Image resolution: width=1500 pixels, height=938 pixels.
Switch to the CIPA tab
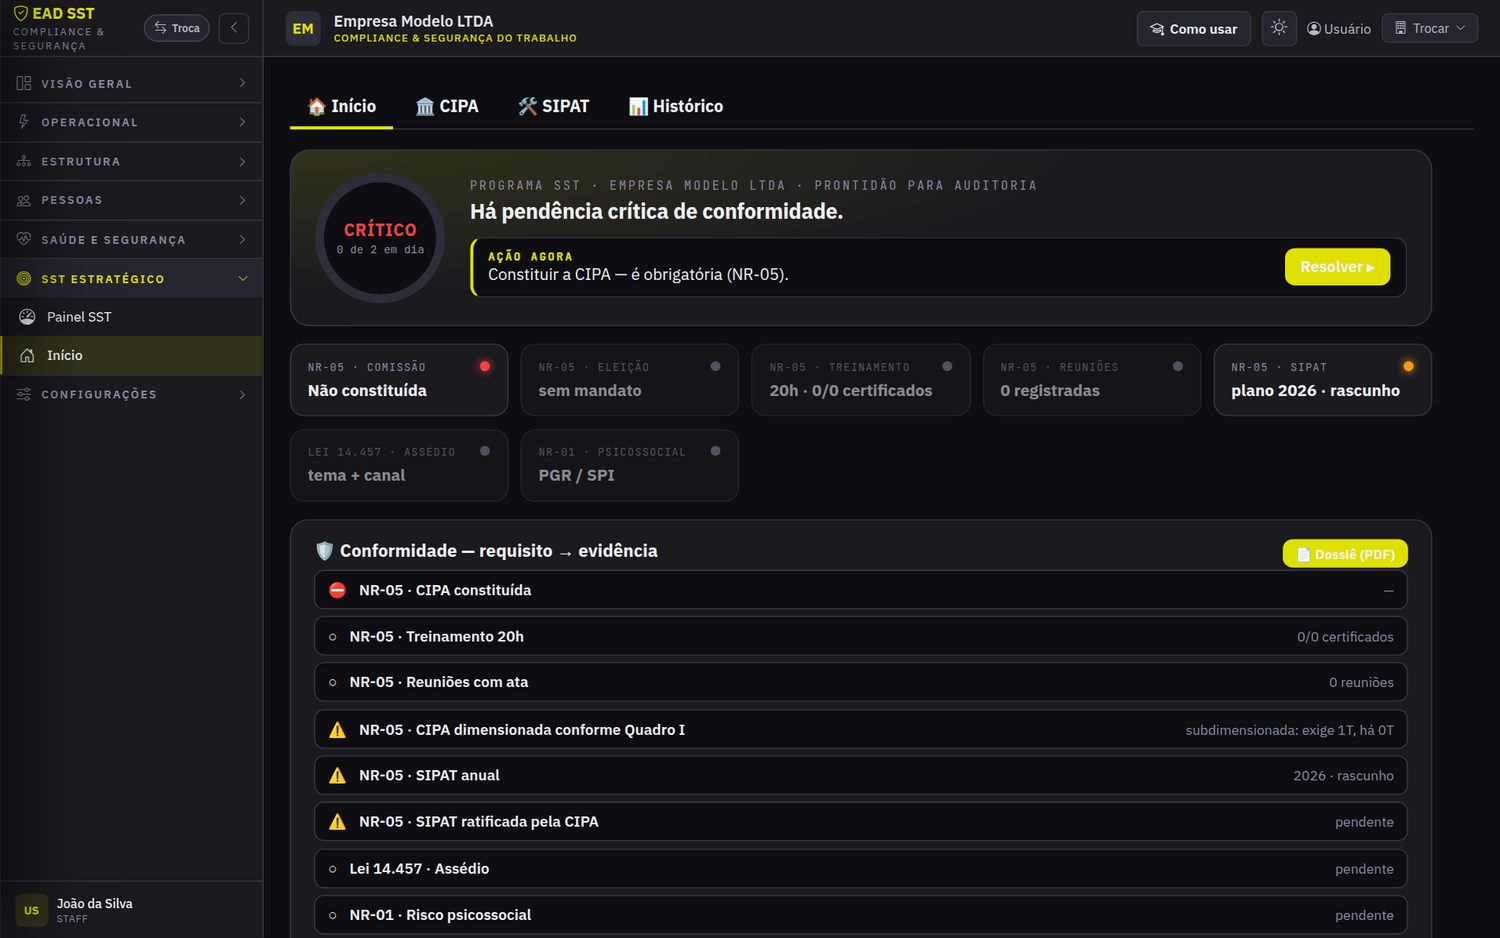tap(447, 106)
